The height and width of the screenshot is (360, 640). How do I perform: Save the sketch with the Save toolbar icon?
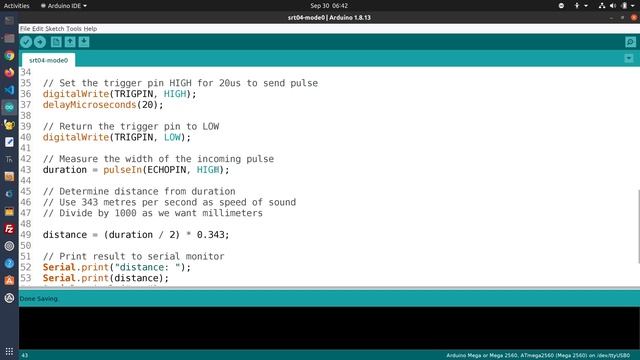84,42
